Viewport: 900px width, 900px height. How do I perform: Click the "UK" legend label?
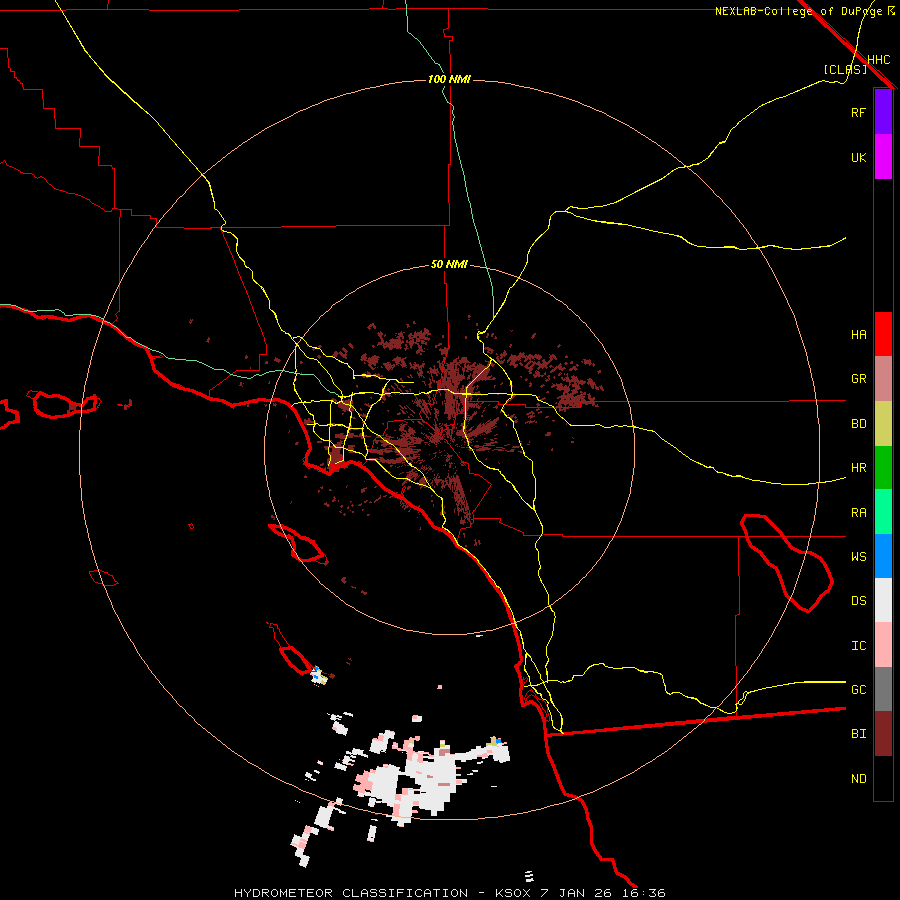click(x=858, y=157)
